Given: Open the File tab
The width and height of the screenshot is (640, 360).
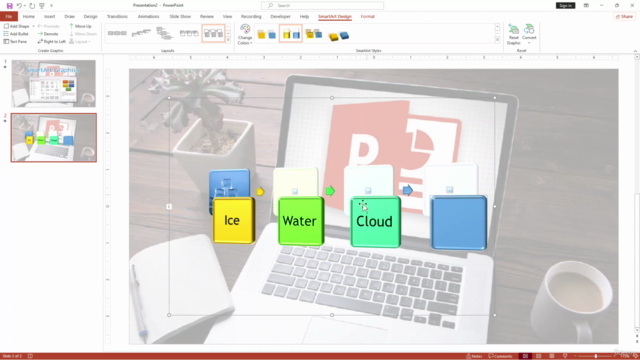Looking at the screenshot, I should tap(9, 17).
